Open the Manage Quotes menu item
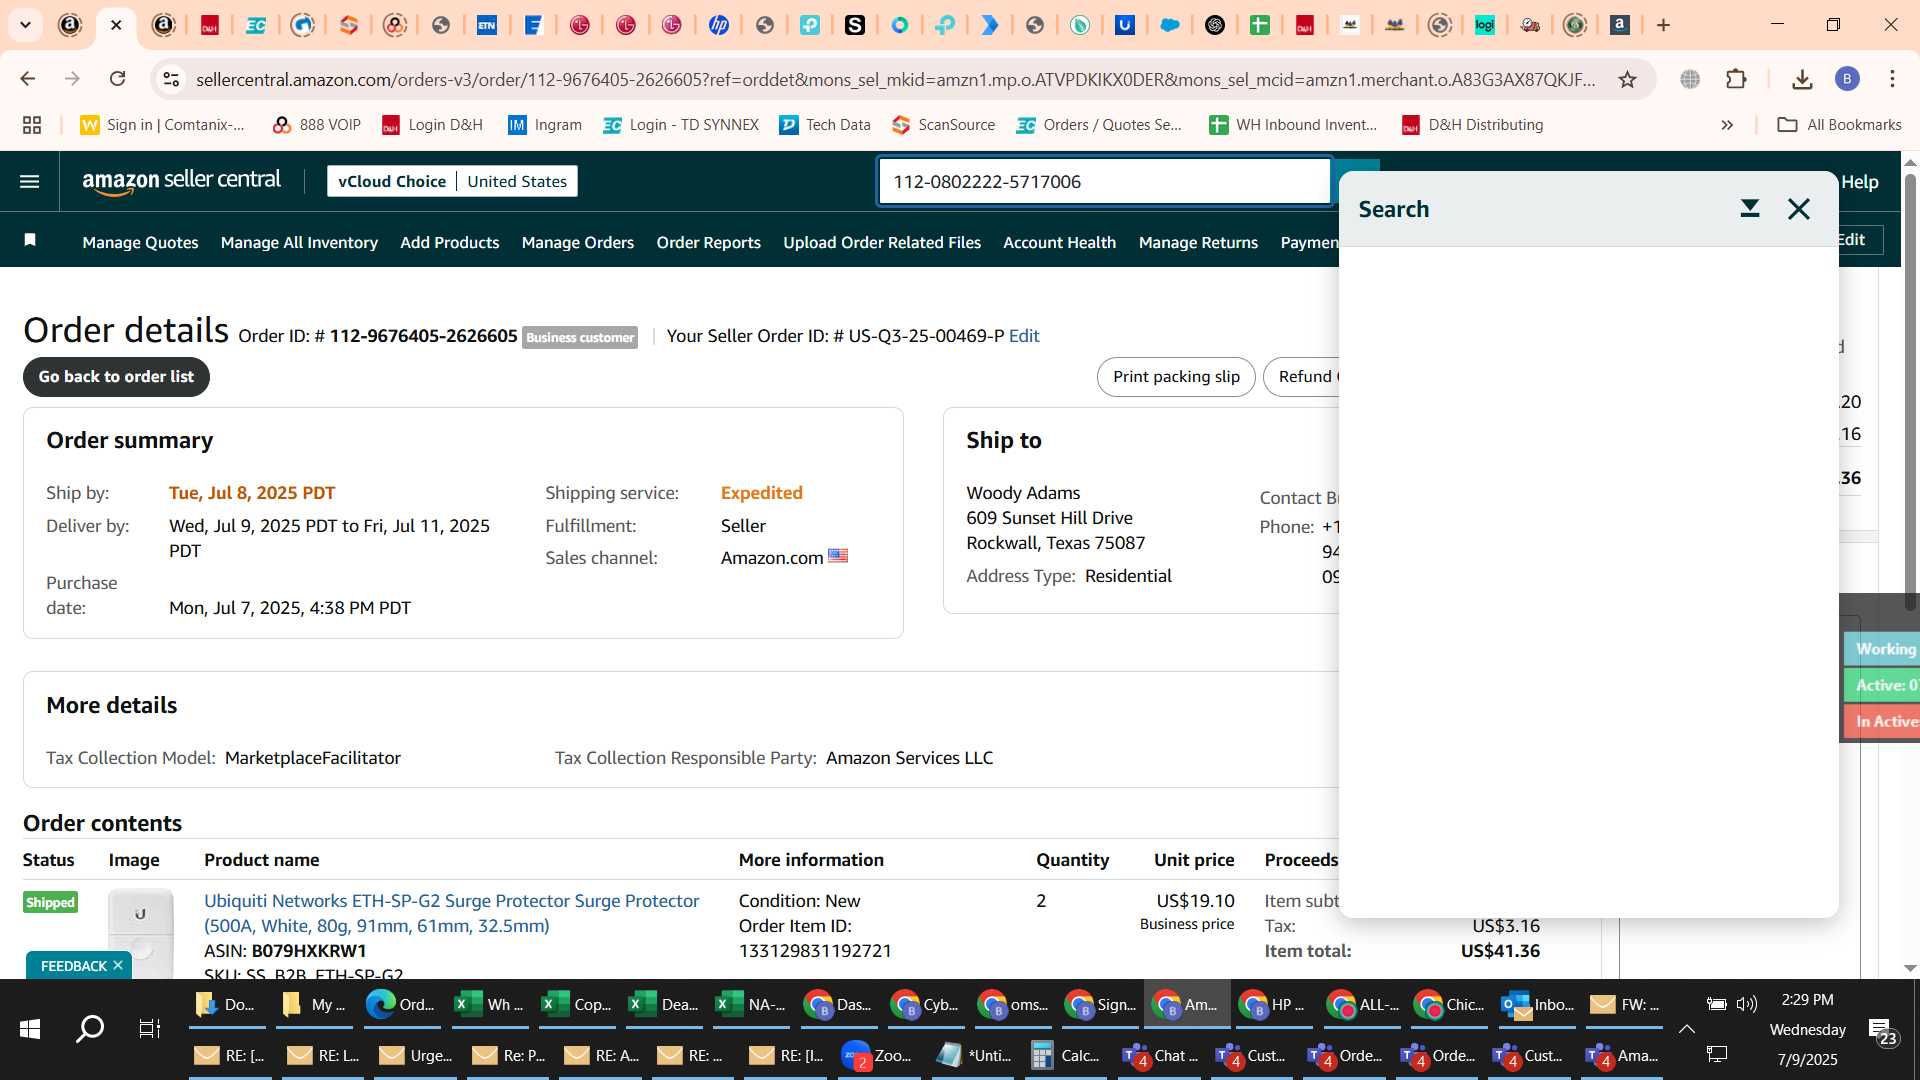The height and width of the screenshot is (1080, 1920). (x=140, y=242)
